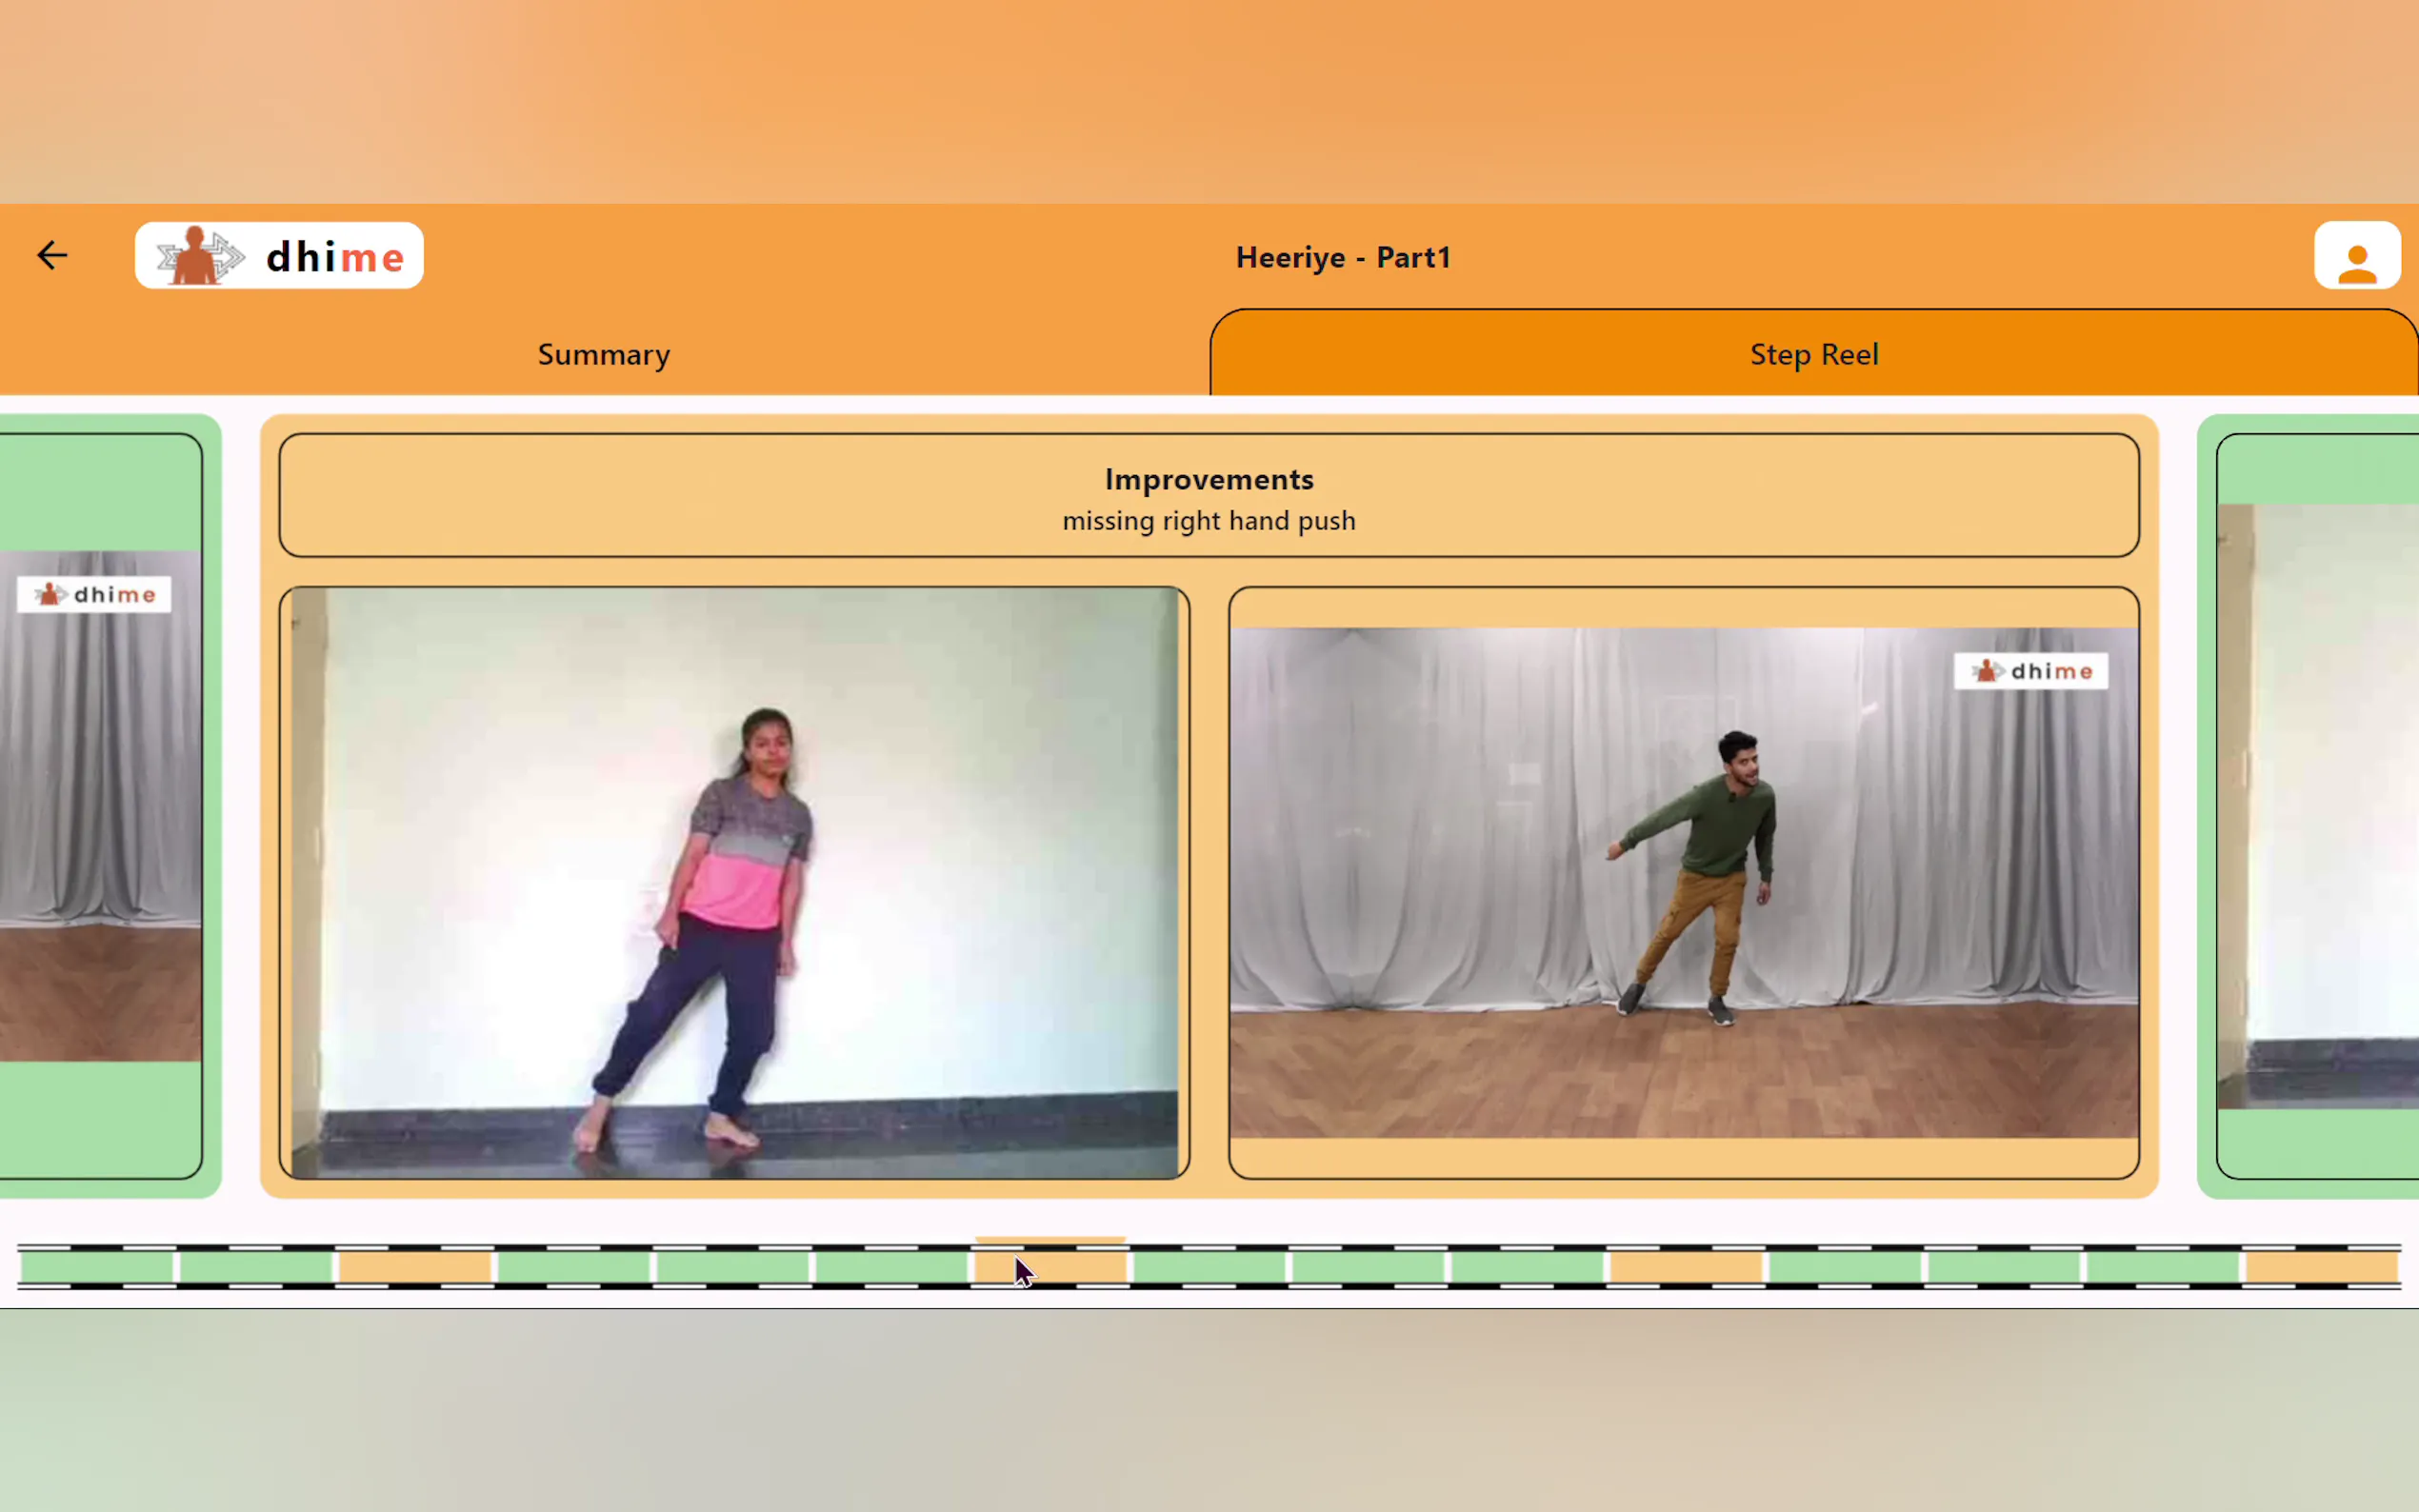Open the previous green step card
2419x1512 pixels.
pyautogui.click(x=100, y=805)
